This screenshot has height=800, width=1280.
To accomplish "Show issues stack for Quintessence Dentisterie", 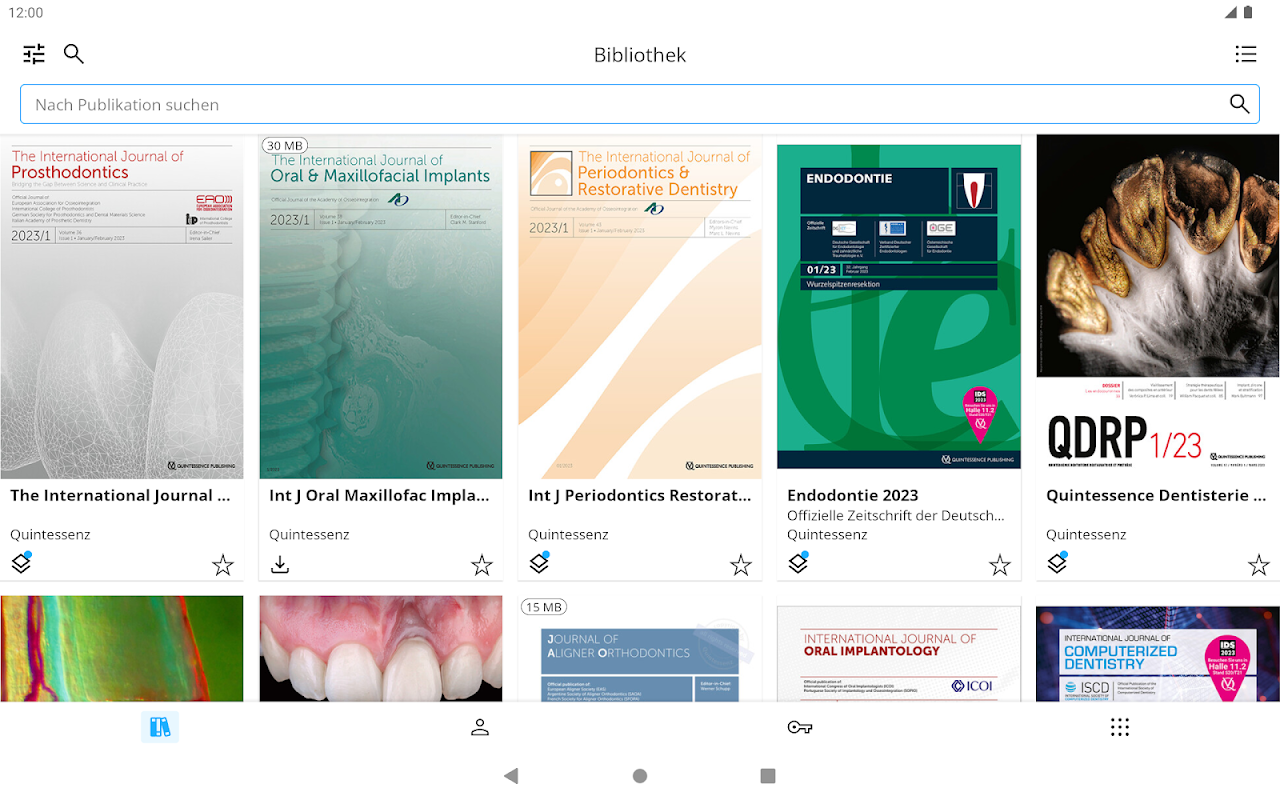I will (1057, 563).
